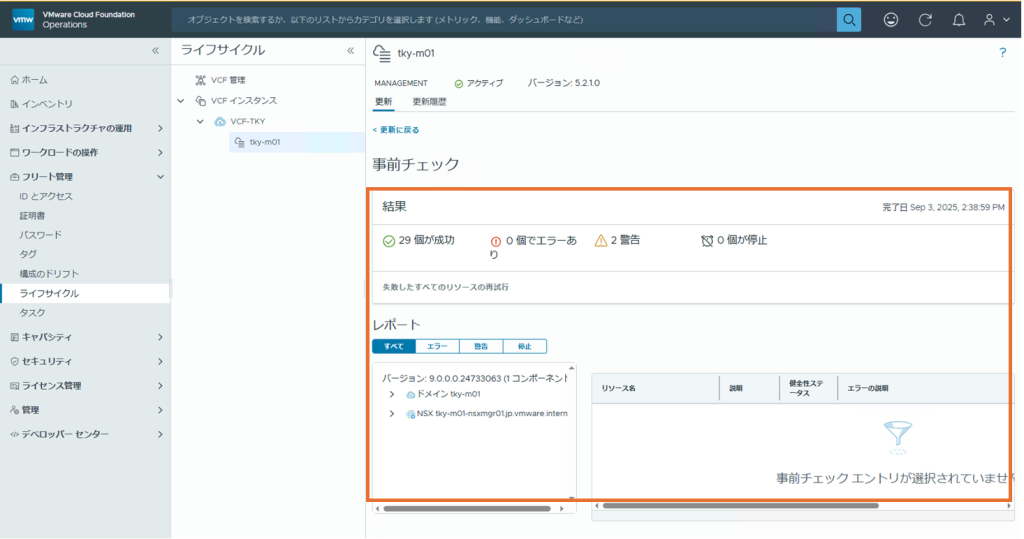Switch to the 更新 tab
Image resolution: width=1024 pixels, height=539 pixels.
coord(383,102)
